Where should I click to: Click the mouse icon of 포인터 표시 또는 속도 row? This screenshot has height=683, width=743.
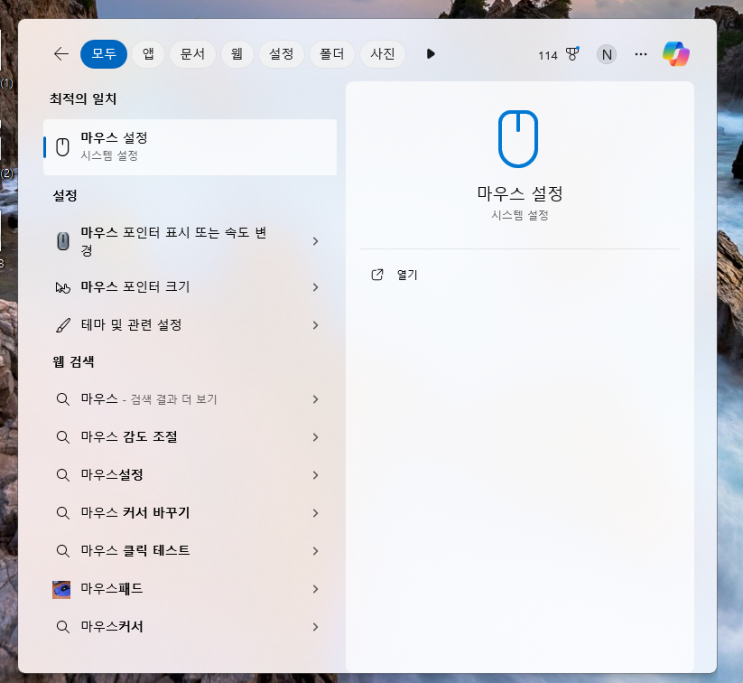click(x=63, y=241)
